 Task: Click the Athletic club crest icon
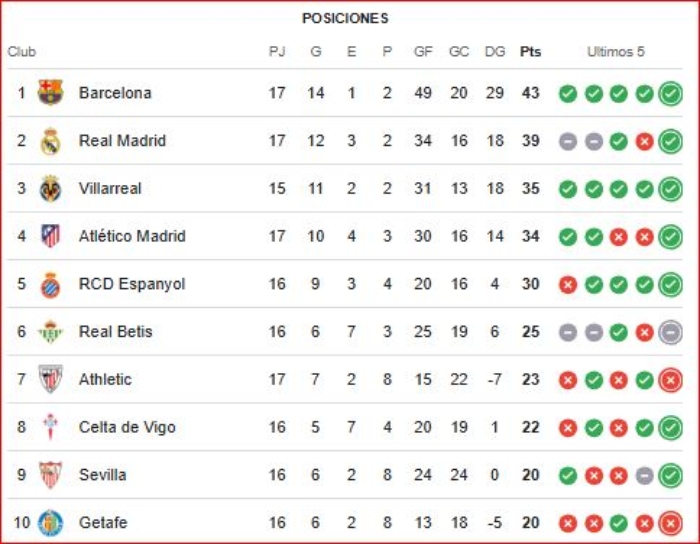coord(50,379)
